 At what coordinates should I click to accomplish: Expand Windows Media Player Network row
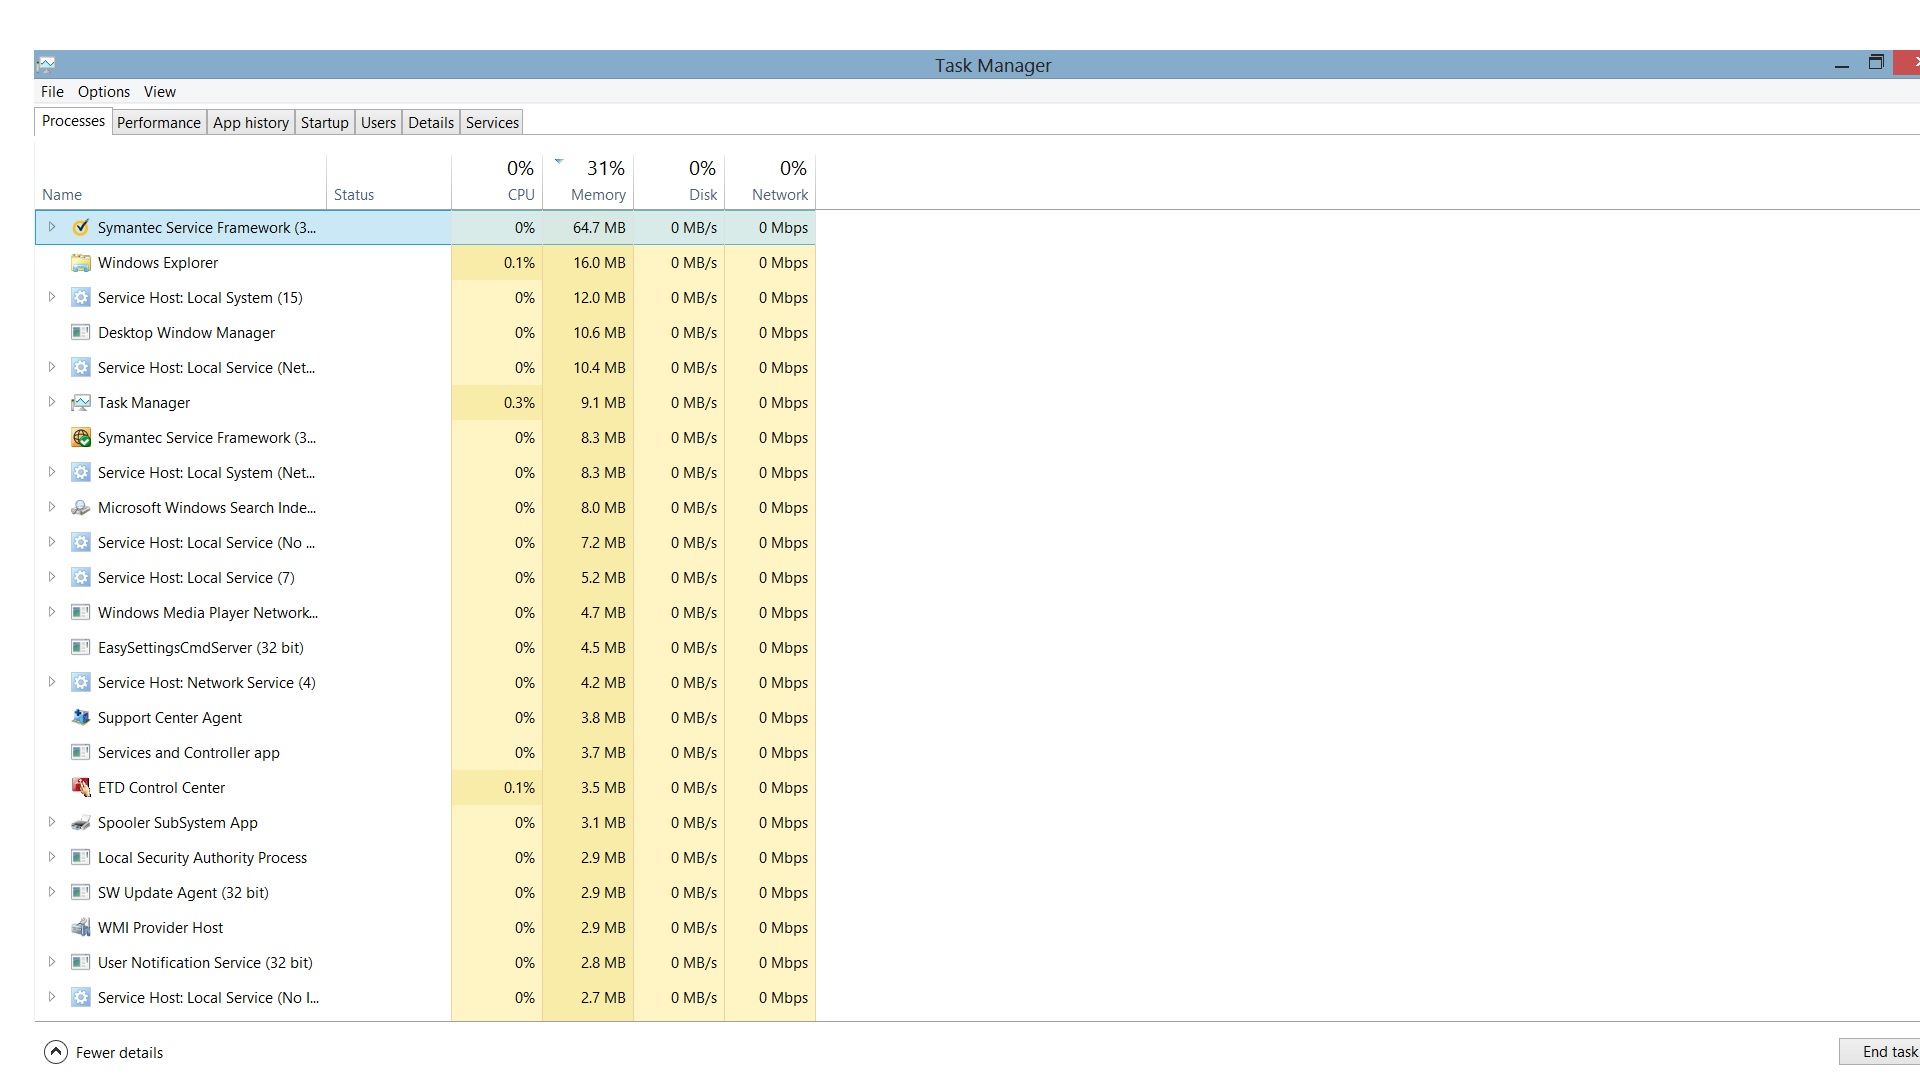(x=52, y=612)
